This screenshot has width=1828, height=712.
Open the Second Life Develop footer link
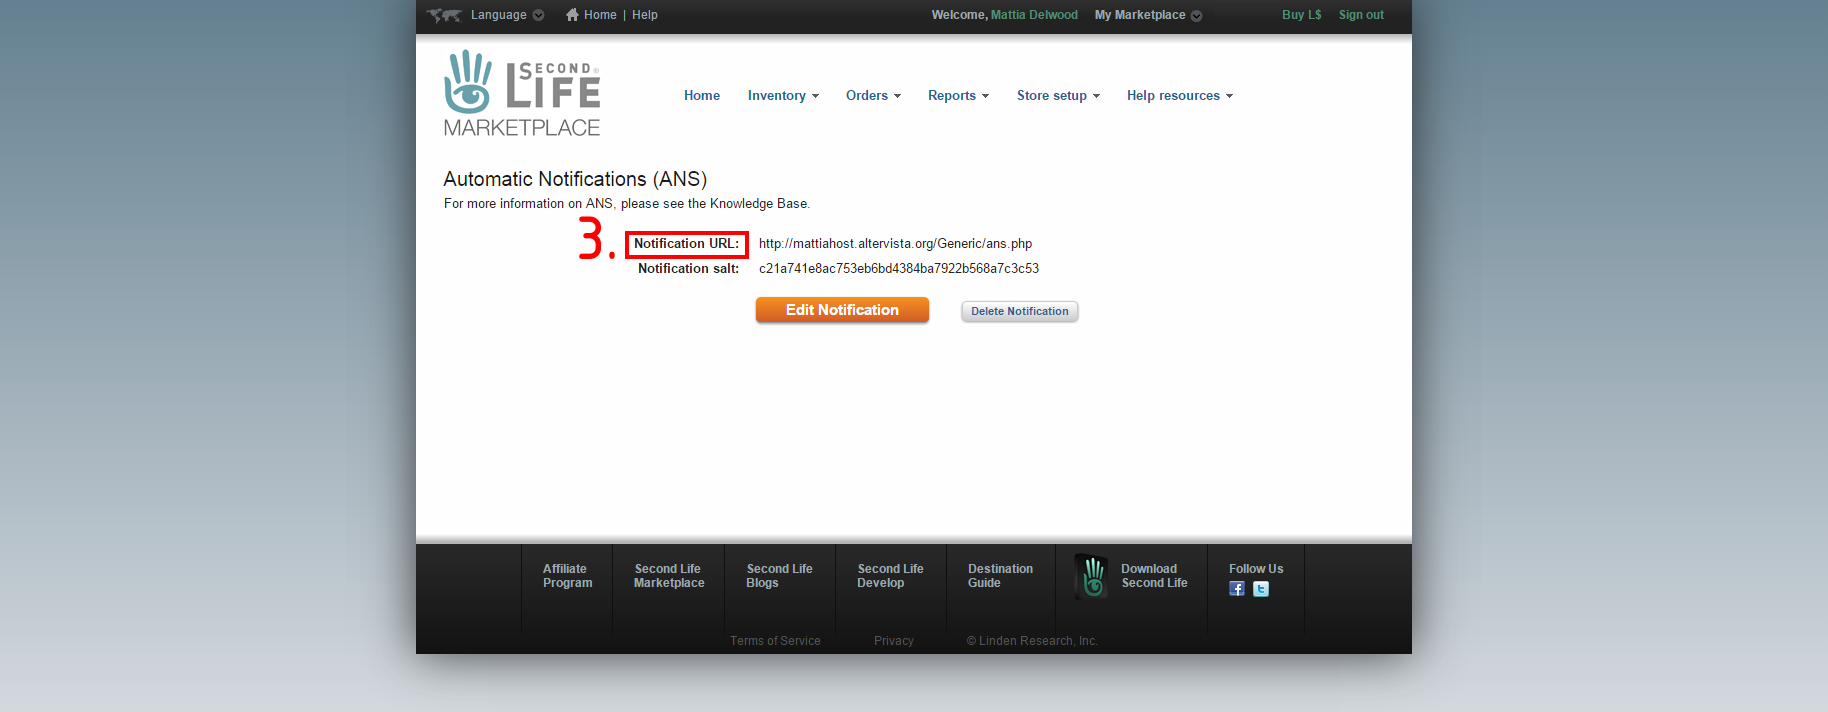[x=891, y=576]
